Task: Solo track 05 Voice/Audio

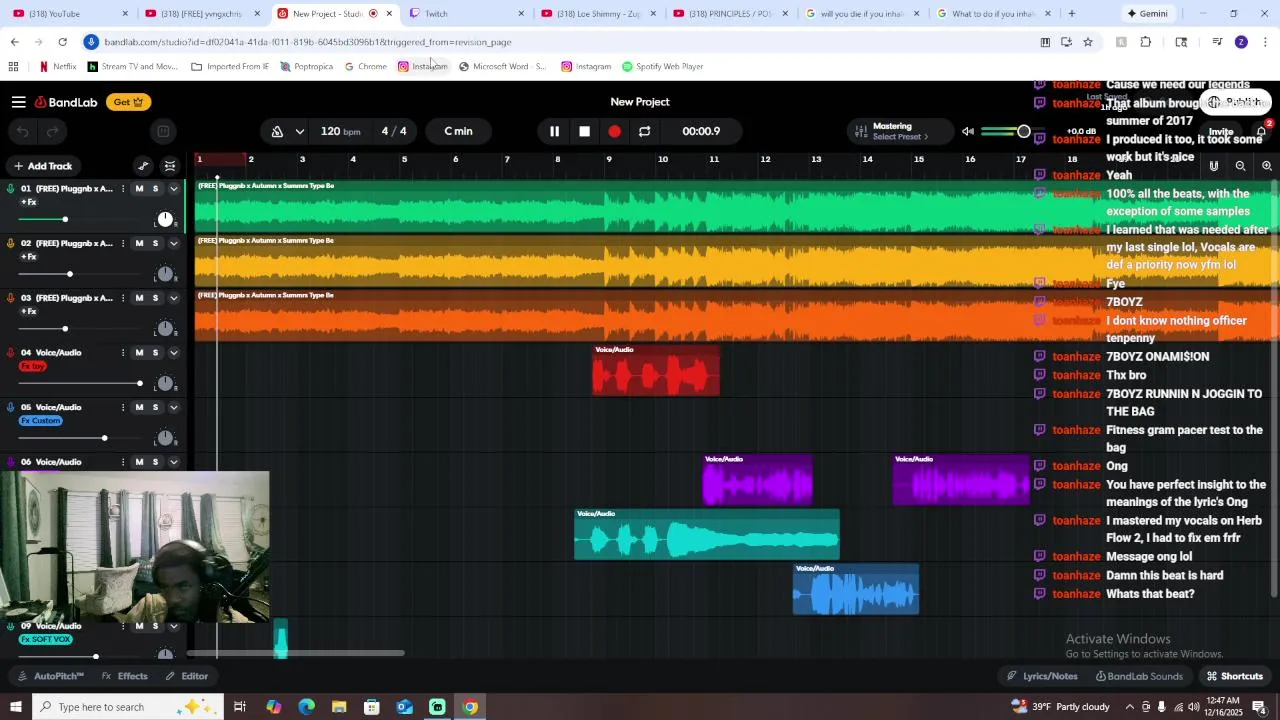Action: [x=155, y=407]
